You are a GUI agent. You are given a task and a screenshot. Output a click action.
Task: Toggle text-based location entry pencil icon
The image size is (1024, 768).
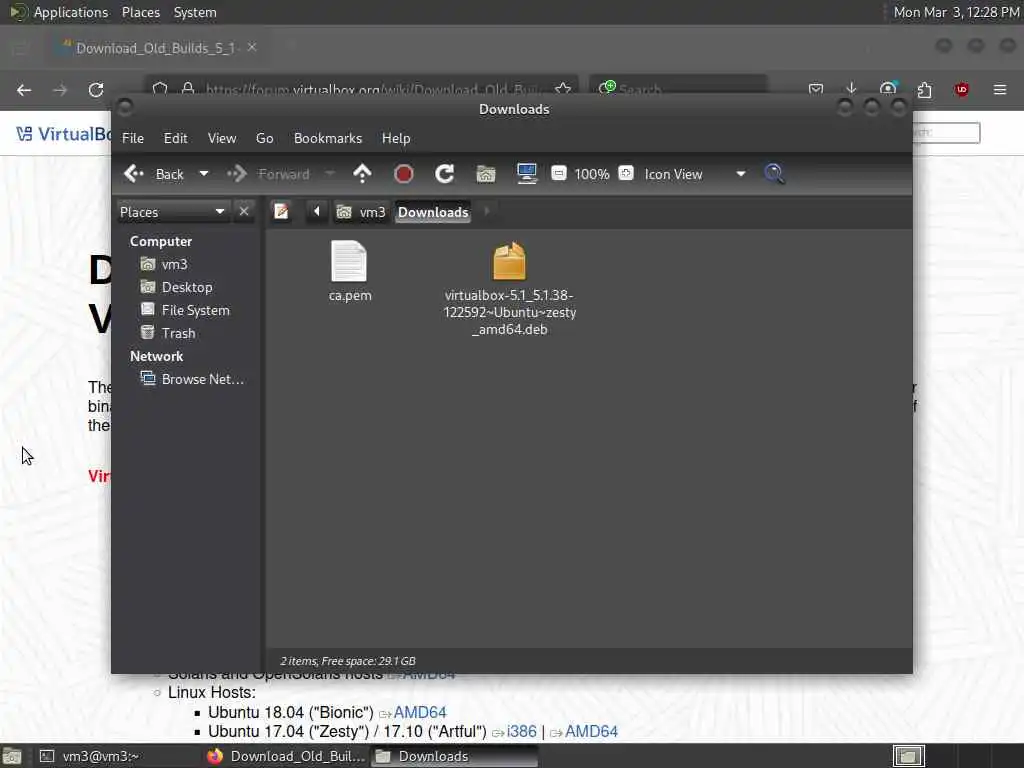click(281, 212)
